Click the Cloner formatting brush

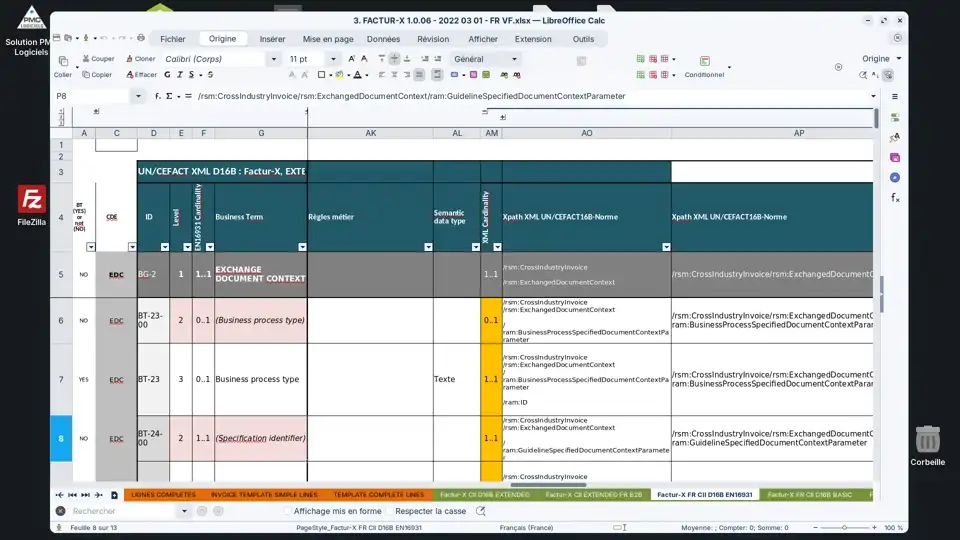pos(139,59)
